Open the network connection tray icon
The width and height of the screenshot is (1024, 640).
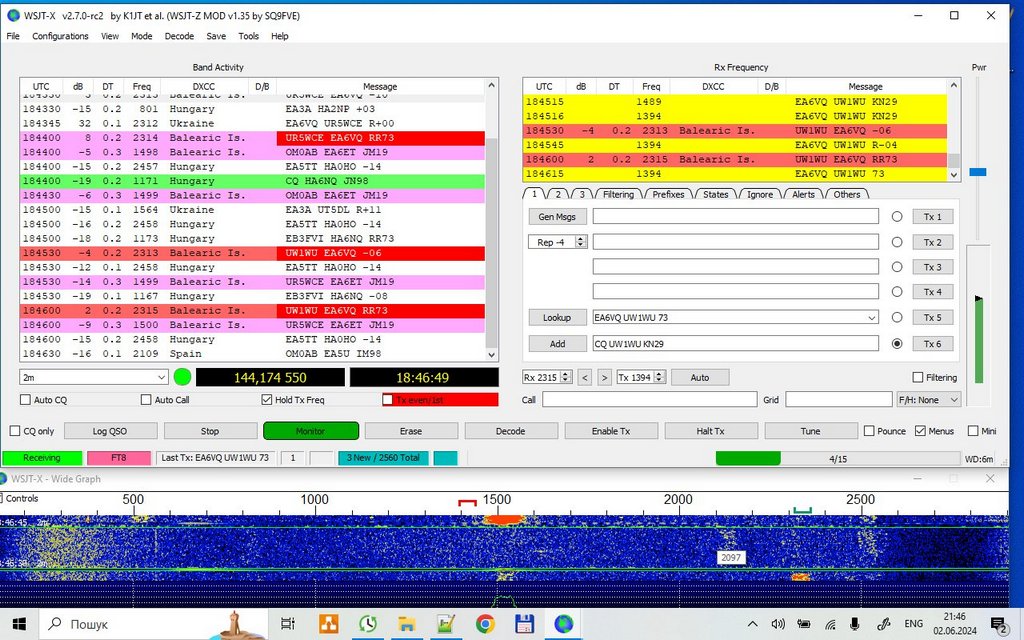(x=829, y=624)
